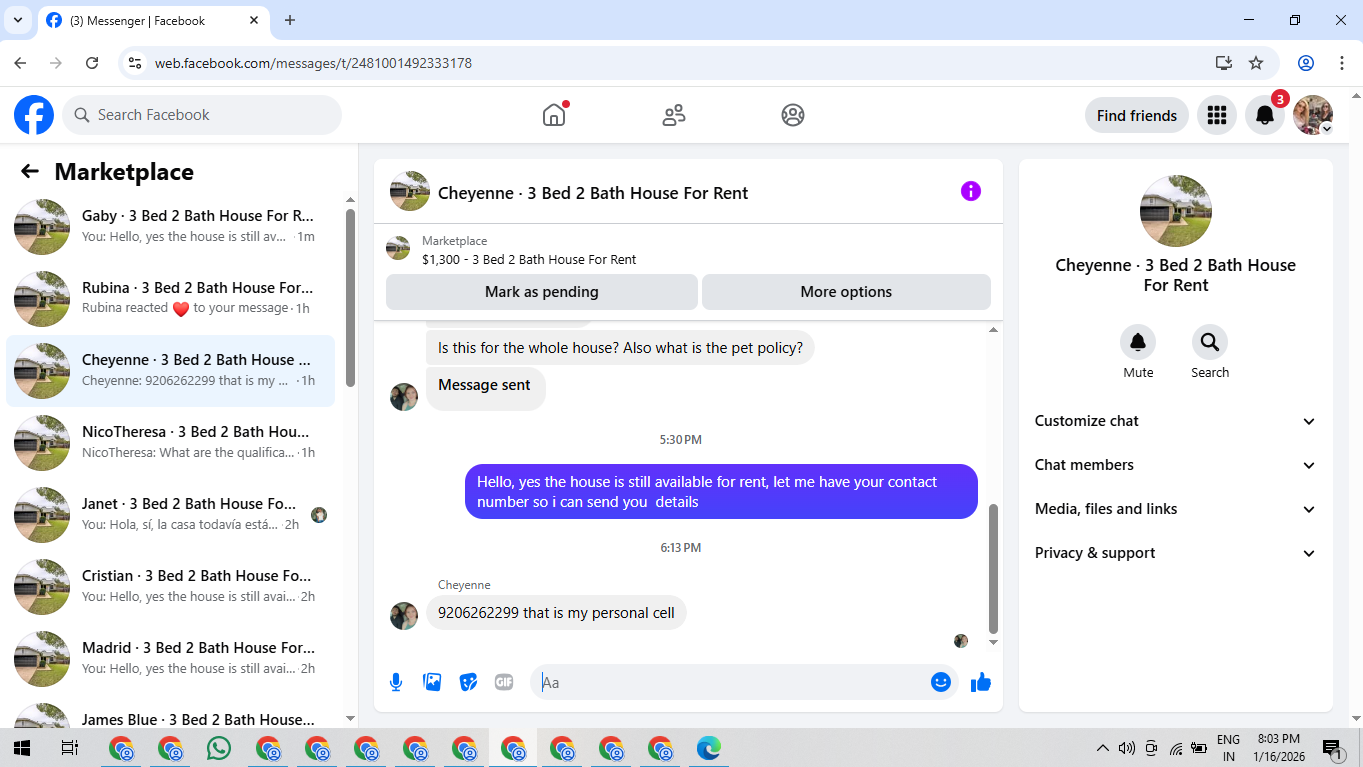Click the chat messages scrollbar thumb
Screen dimensions: 1363x767
(993, 568)
